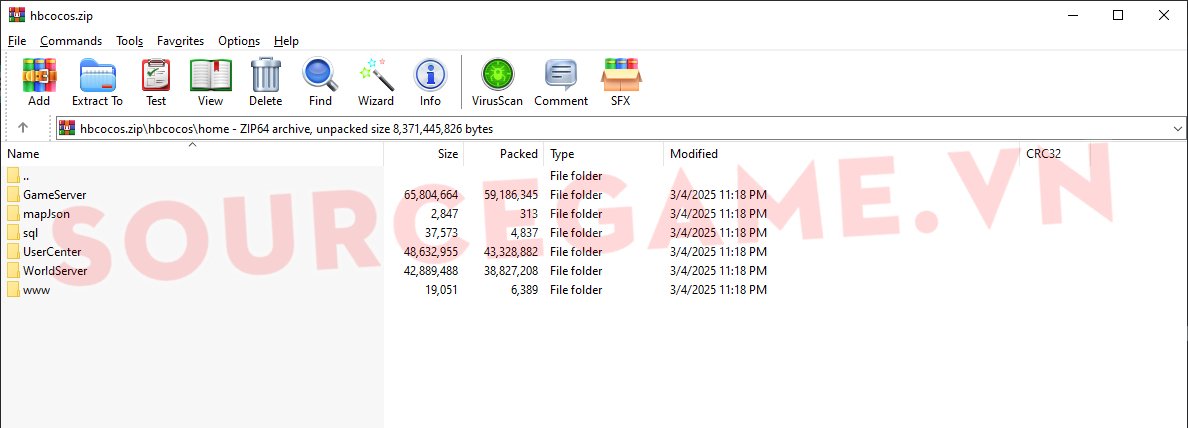
Task: Sort files by Name column header
Action: click(23, 154)
